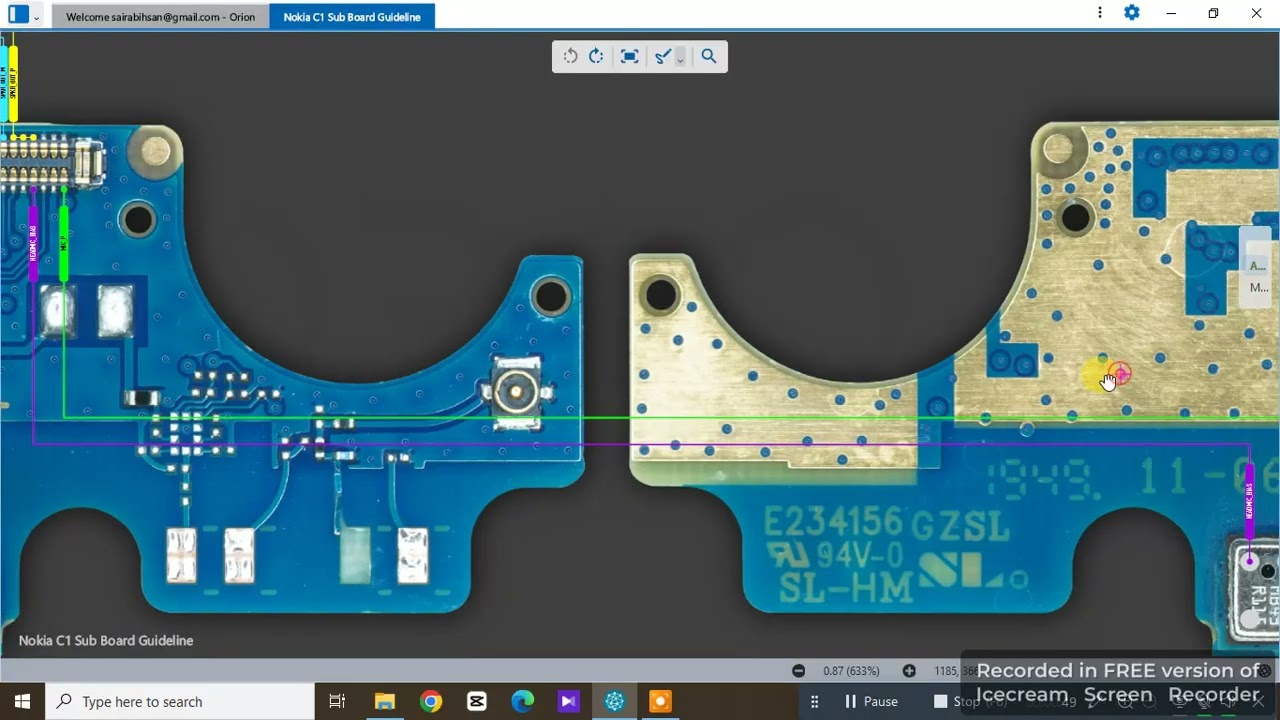The height and width of the screenshot is (720, 1280).
Task: Open File Explorer from taskbar
Action: click(x=385, y=701)
